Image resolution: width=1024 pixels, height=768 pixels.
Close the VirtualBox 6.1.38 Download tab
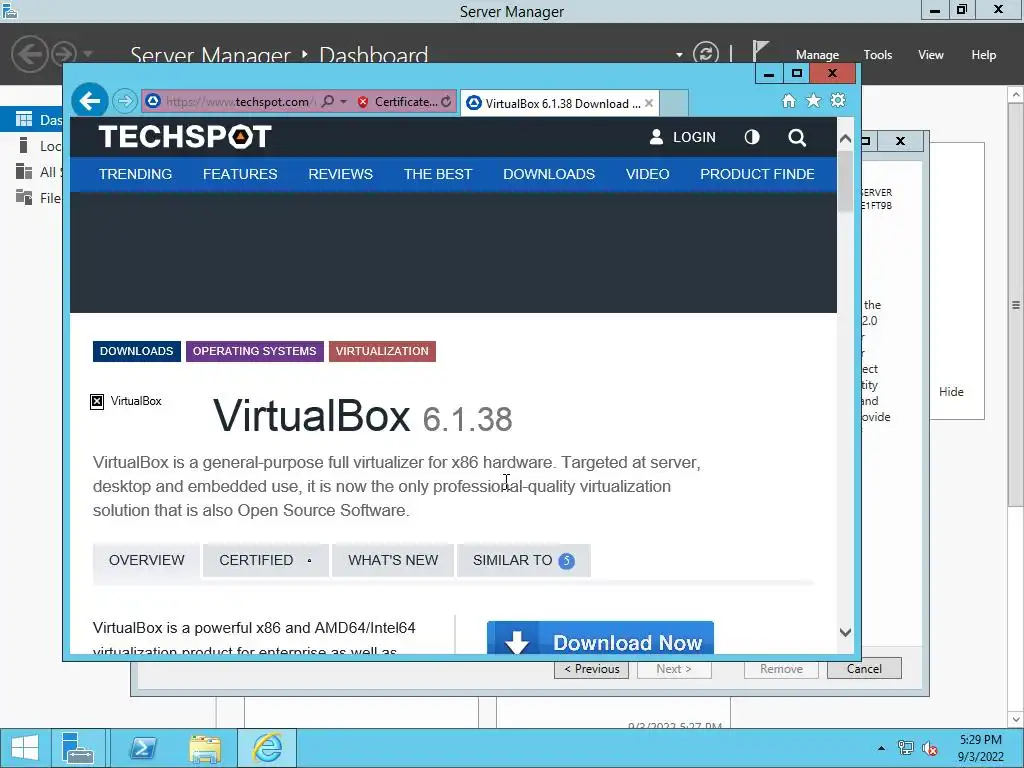648,103
